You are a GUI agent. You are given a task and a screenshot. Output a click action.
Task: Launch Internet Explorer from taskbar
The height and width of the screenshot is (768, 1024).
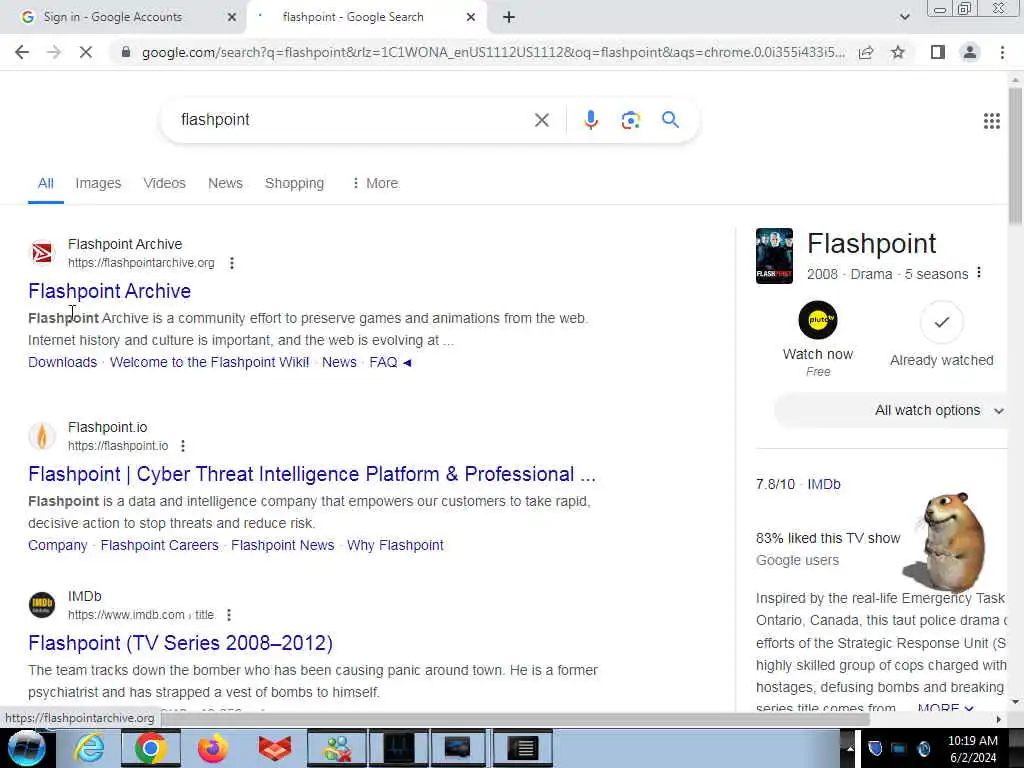pos(89,748)
